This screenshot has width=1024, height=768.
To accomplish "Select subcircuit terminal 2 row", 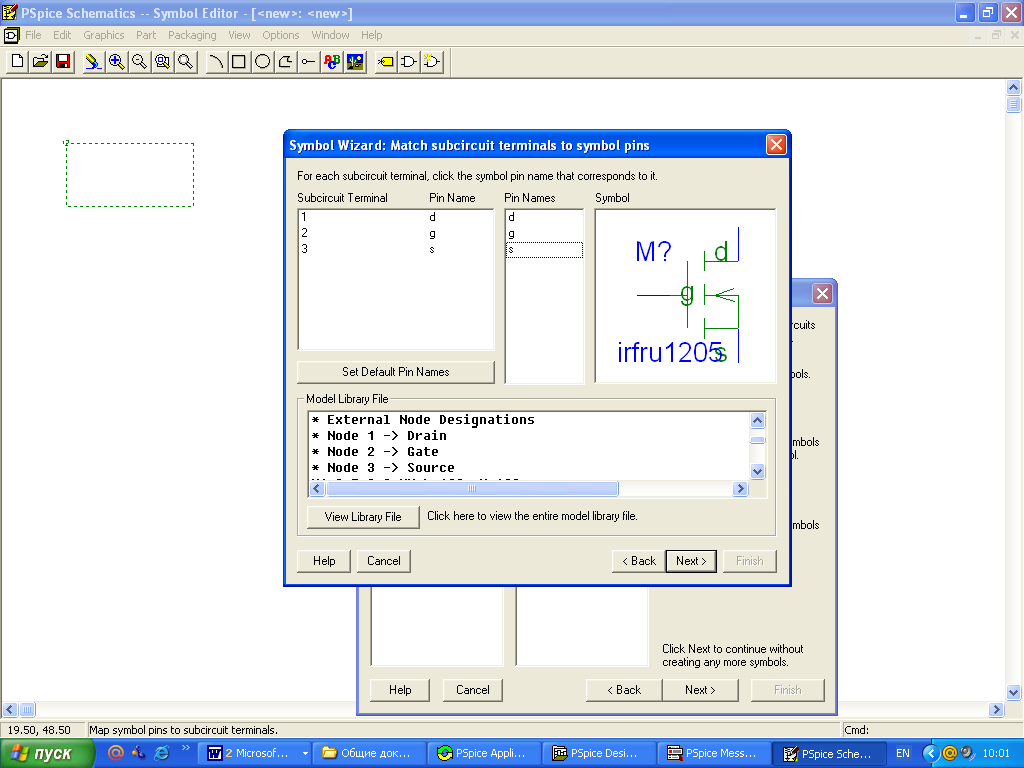I will click(x=396, y=233).
